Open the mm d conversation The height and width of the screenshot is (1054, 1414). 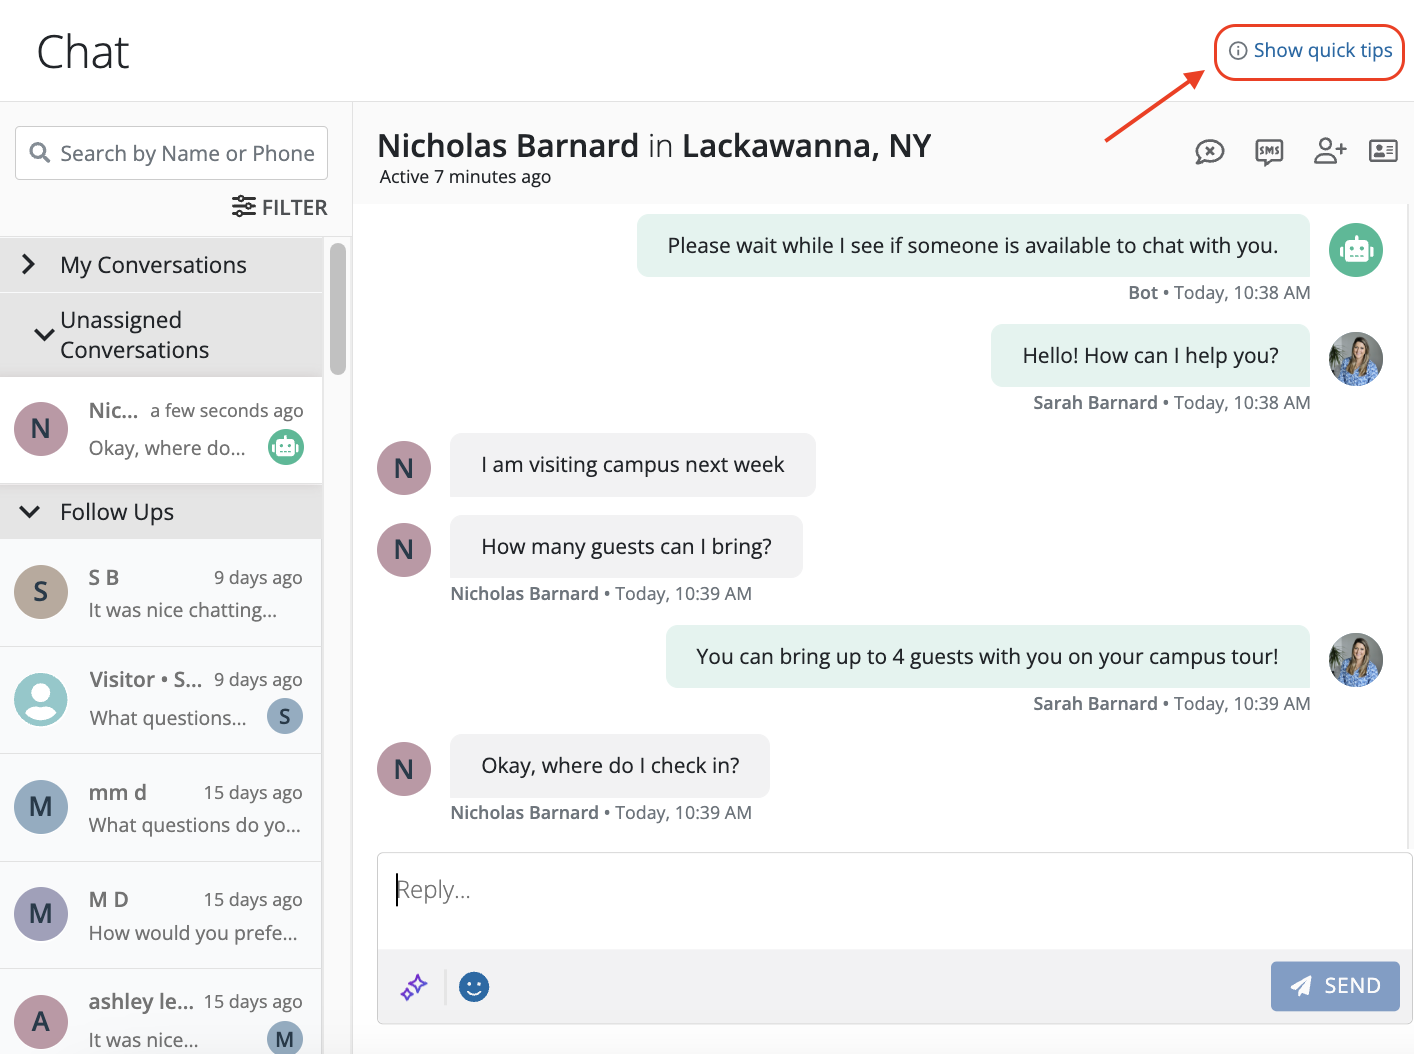click(160, 808)
